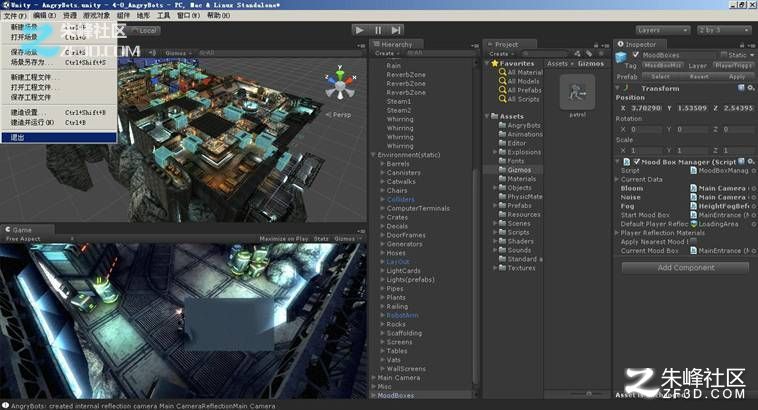Viewport: 758px width, 410px height.
Task: Expand the Main Camera hierarchy node
Action: (x=373, y=378)
